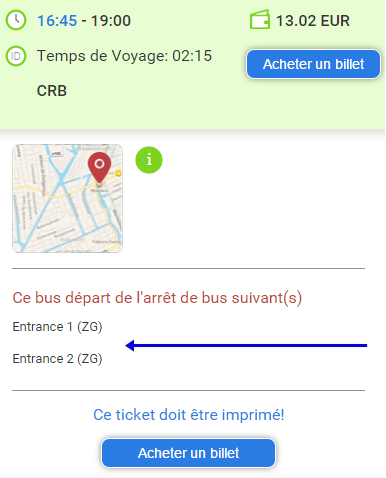Screen dimensions: 386x478
Task: Select the 16:45 departure time link
Action: pos(57,21)
